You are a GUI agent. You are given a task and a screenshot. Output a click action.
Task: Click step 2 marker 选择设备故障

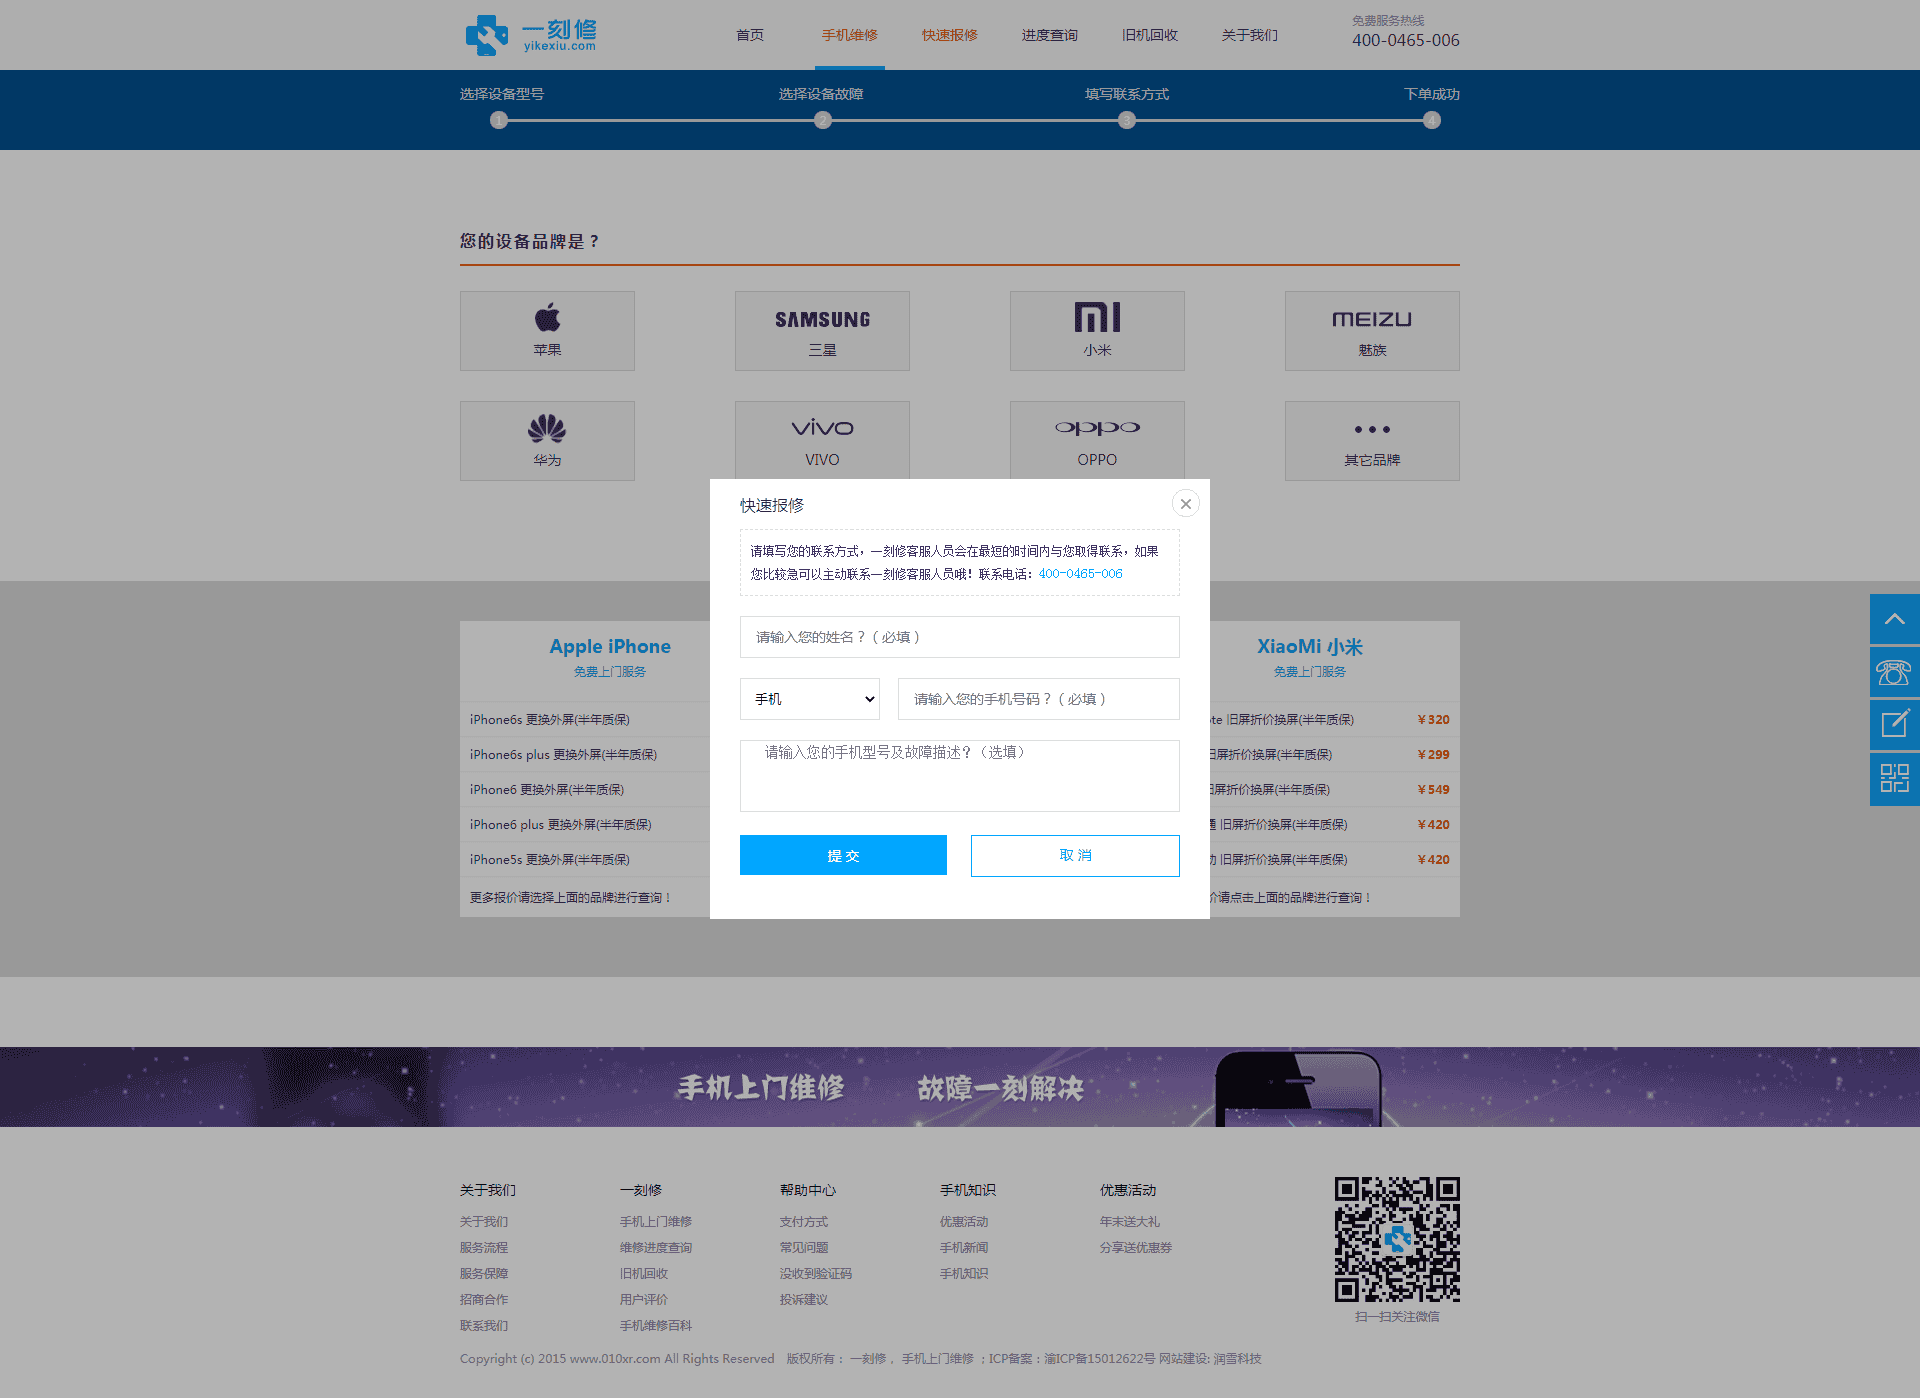(x=822, y=120)
